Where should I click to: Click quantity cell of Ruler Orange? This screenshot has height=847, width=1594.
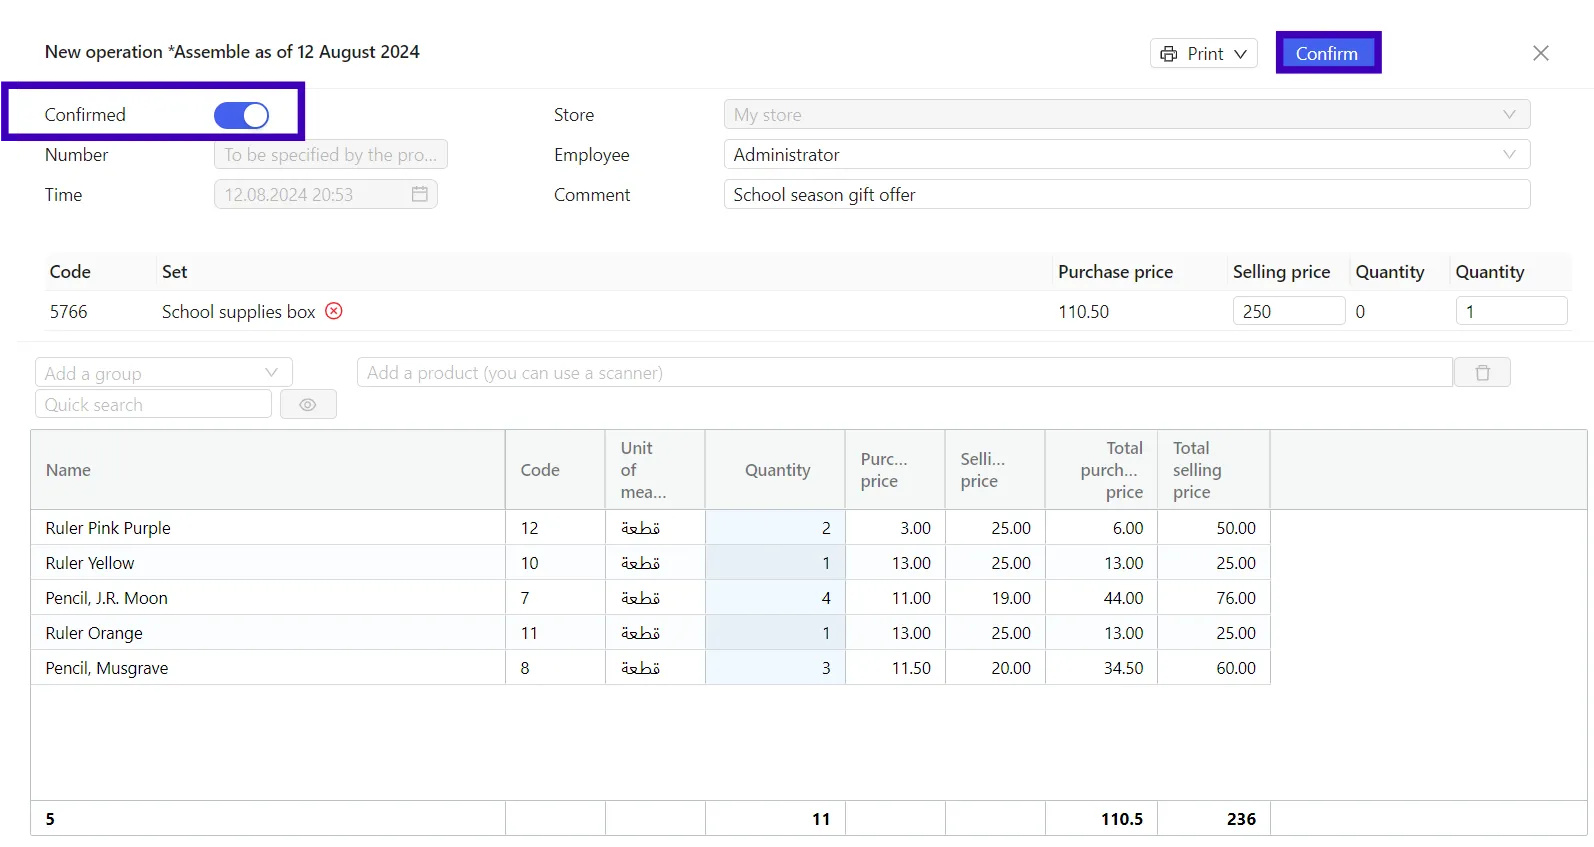(x=775, y=633)
